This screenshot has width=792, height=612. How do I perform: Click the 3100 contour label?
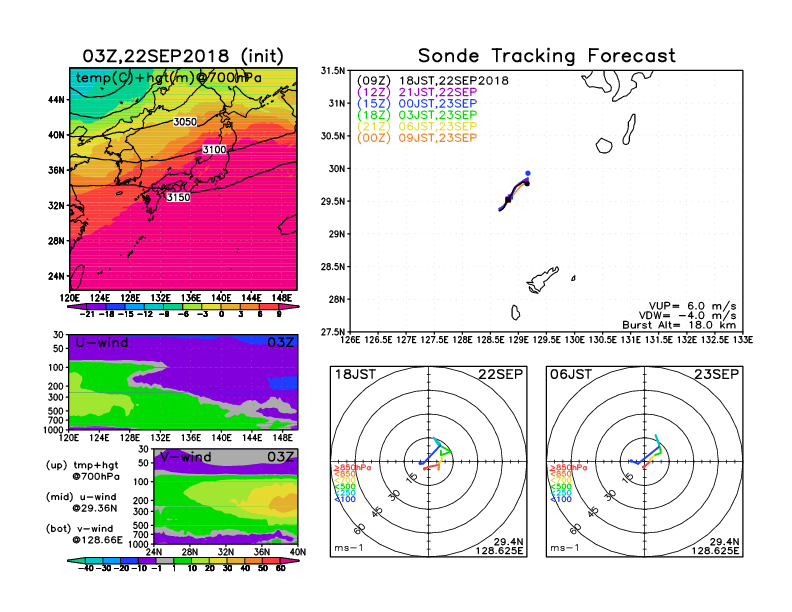tap(214, 149)
